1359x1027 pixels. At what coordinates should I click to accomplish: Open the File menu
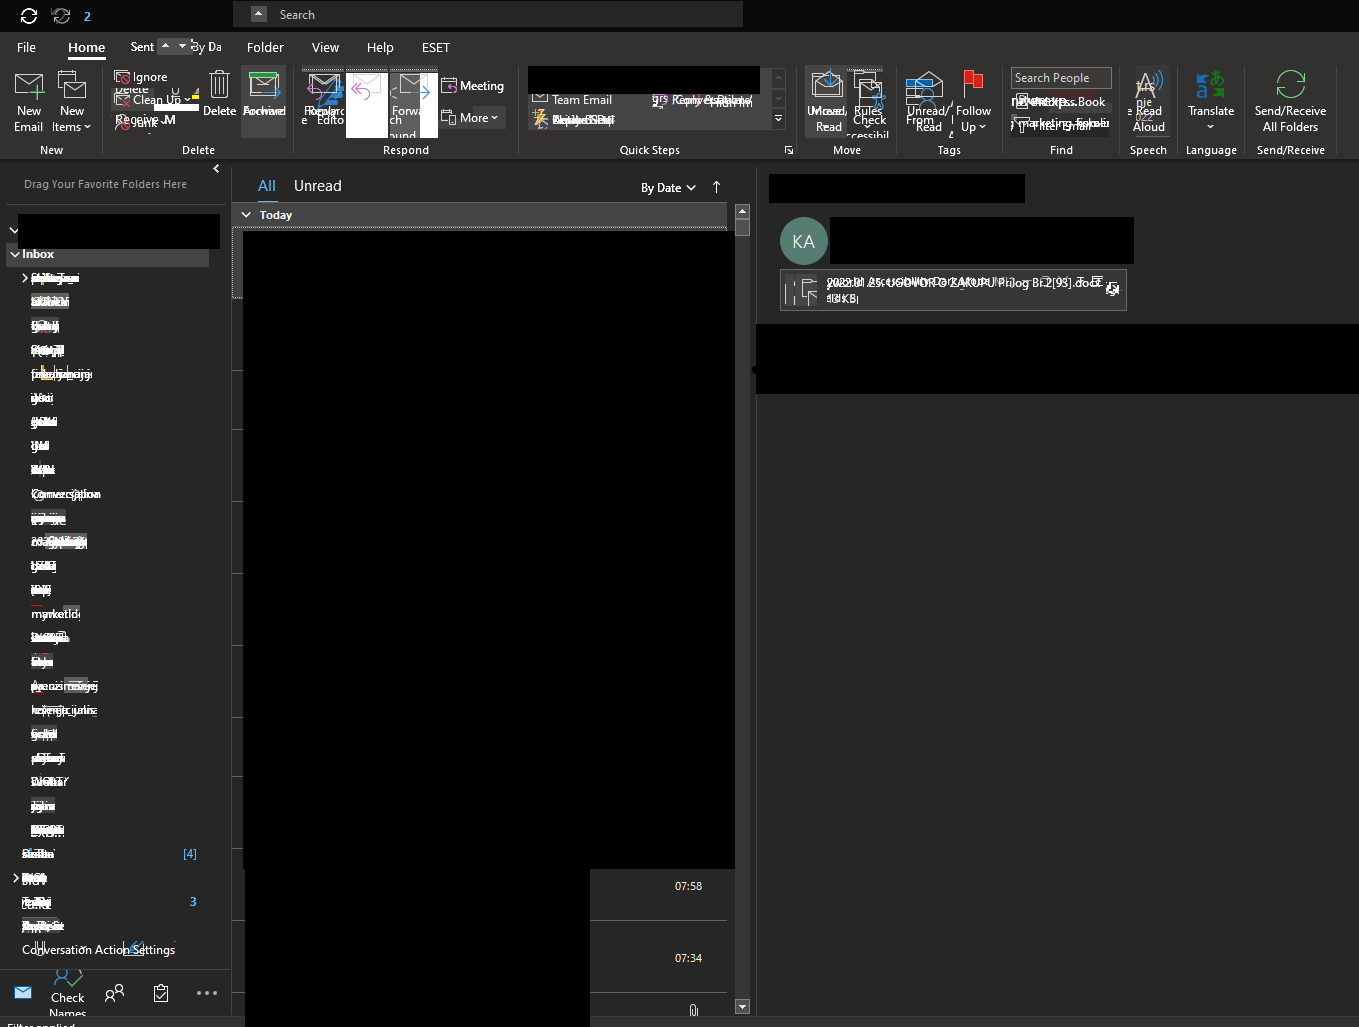27,47
